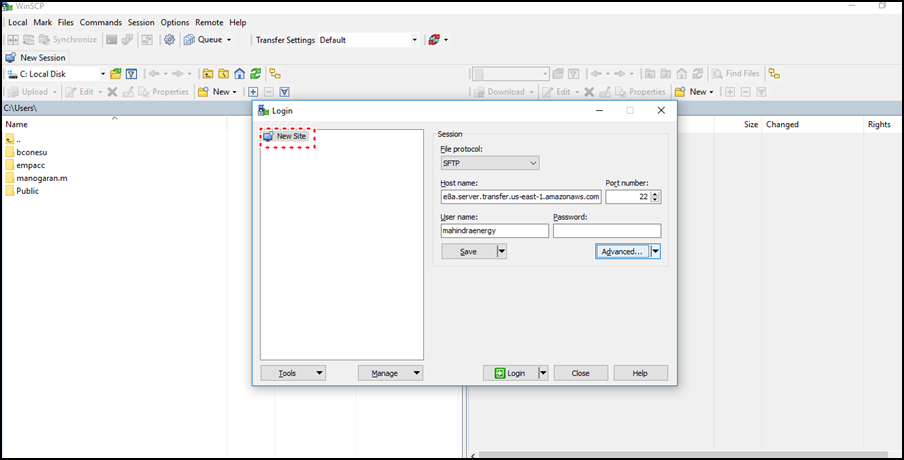
Task: Click the local Edit button
Action: pyautogui.click(x=80, y=92)
